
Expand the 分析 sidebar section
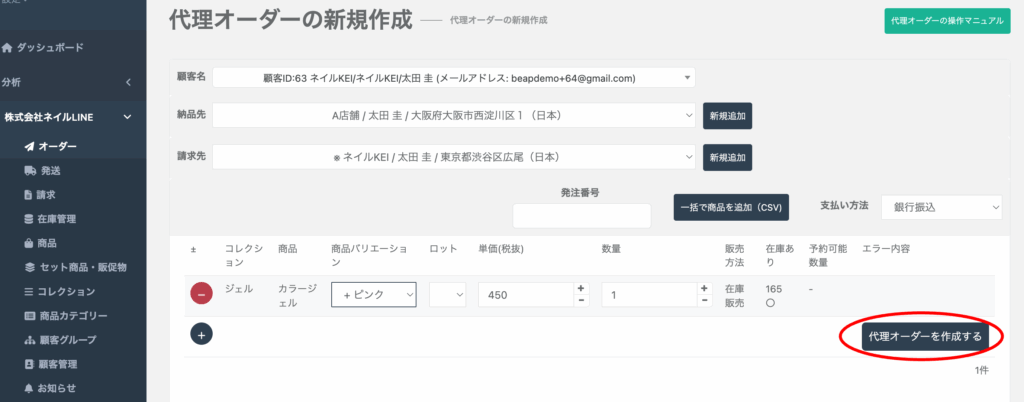tap(127, 82)
